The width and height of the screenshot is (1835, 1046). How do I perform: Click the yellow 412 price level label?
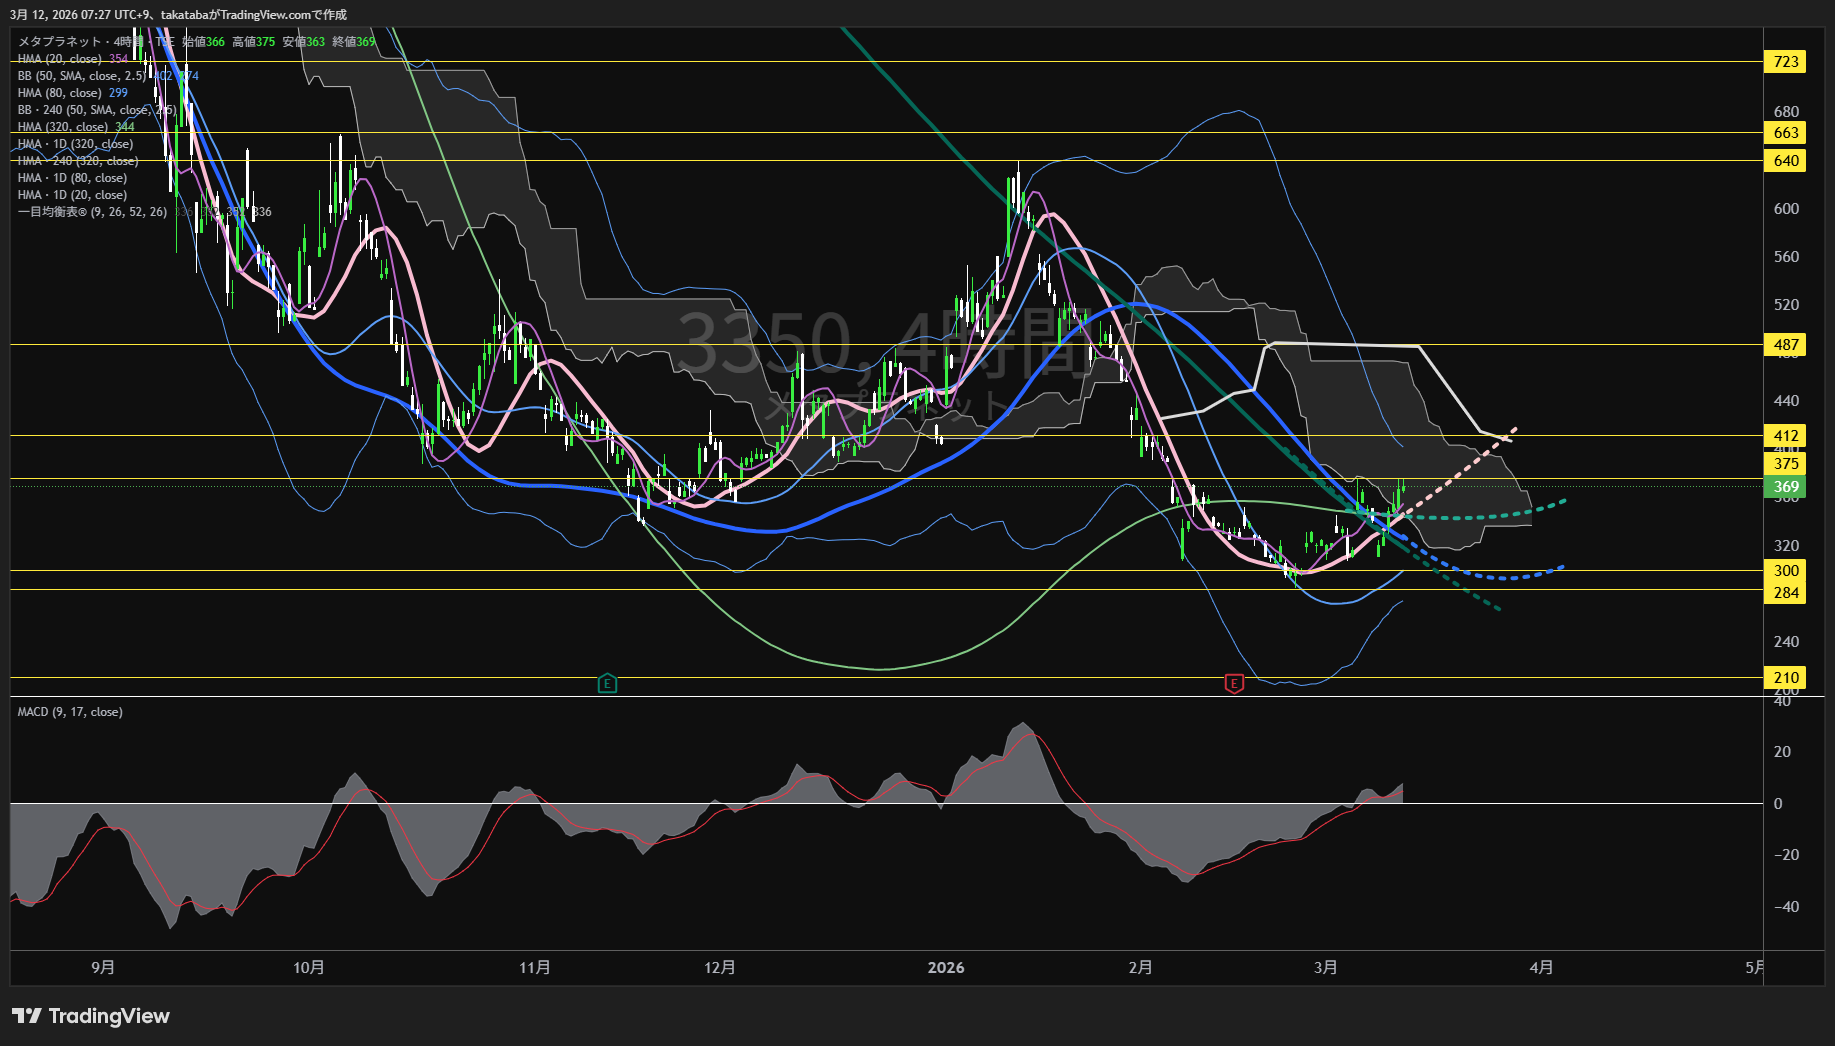tap(1785, 436)
